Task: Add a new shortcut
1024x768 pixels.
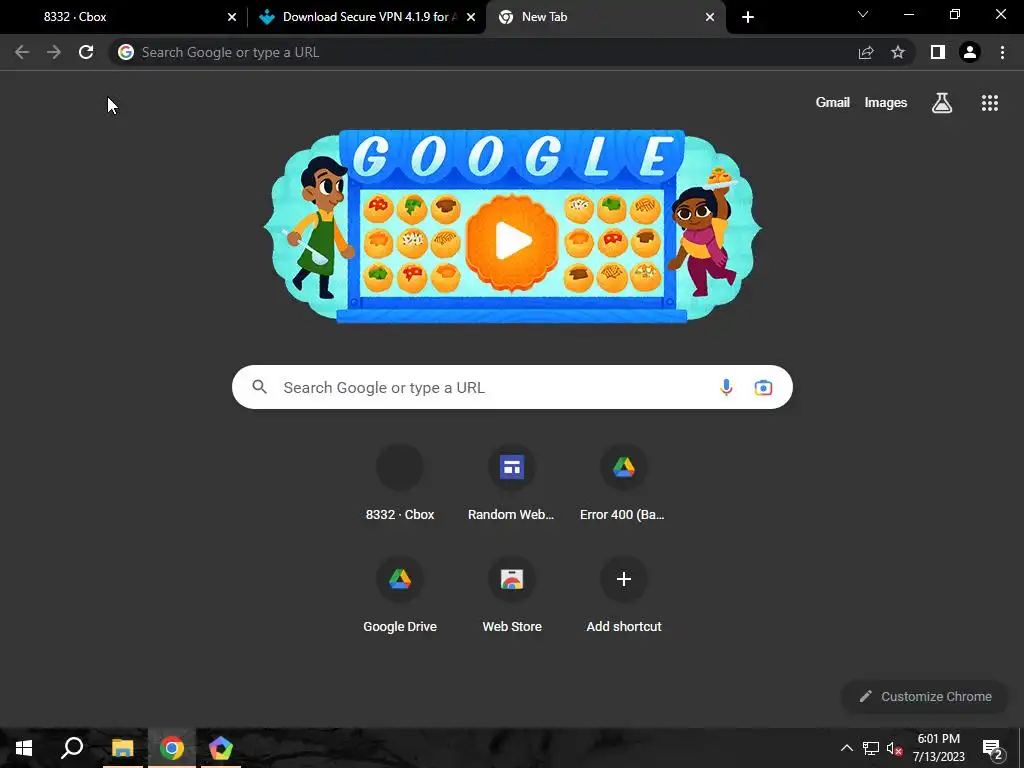Action: point(623,595)
